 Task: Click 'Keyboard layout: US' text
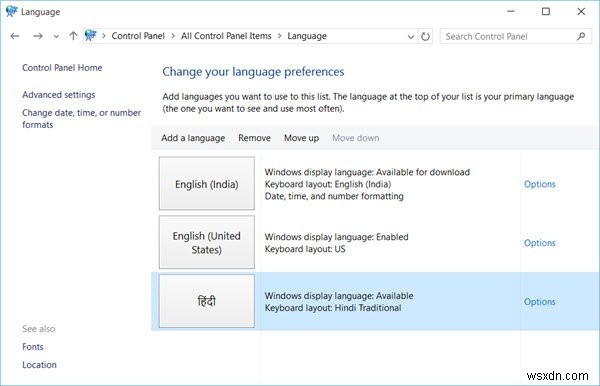point(305,249)
